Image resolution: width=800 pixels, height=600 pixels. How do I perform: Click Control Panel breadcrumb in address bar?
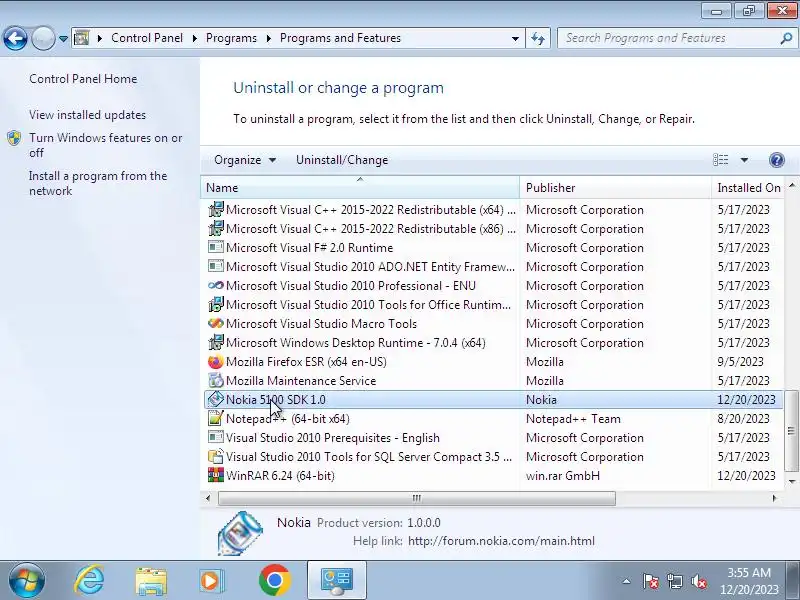tap(147, 38)
